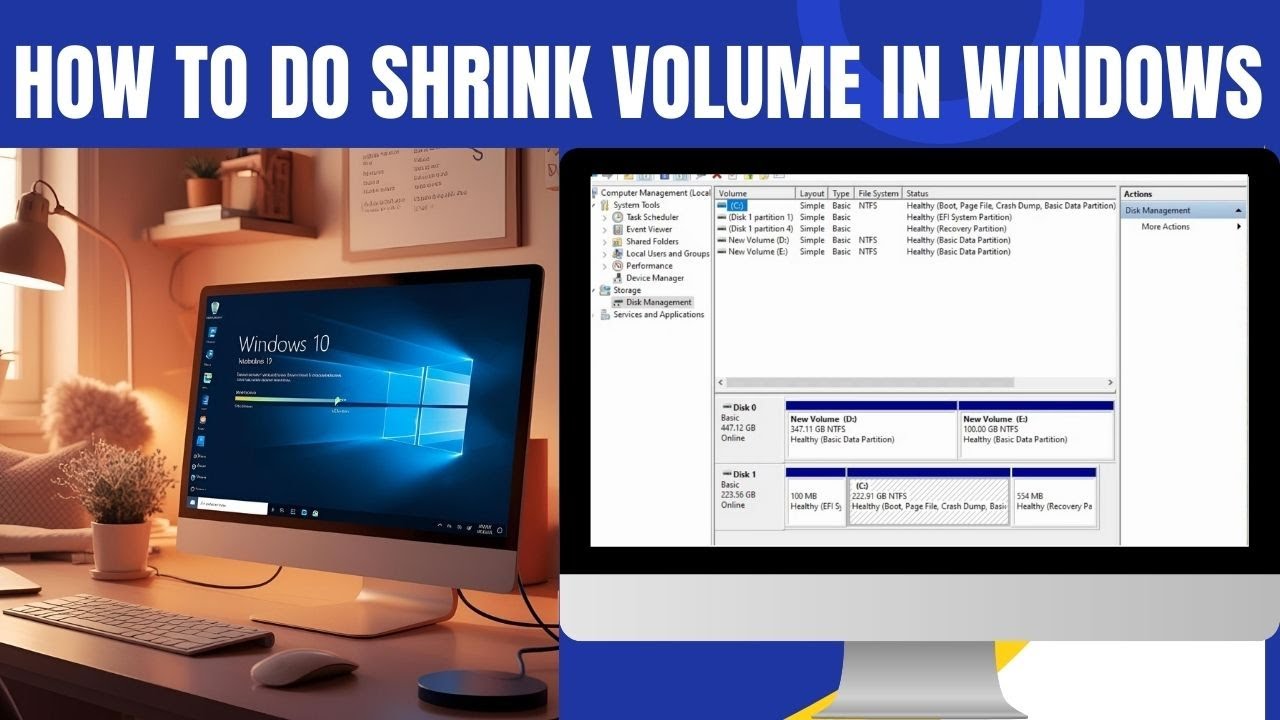Sort by the Type column header

(841, 193)
